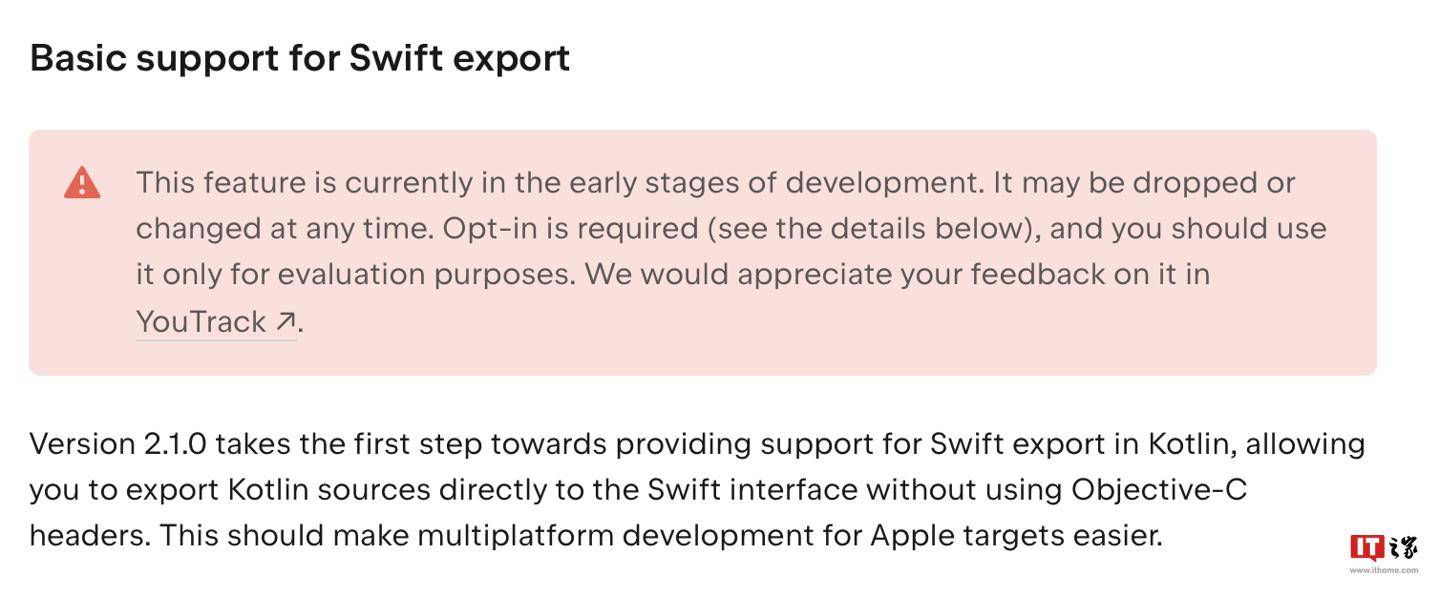Click the word 'feedback' in the warning
Image resolution: width=1440 pixels, height=595 pixels.
pos(1037,274)
